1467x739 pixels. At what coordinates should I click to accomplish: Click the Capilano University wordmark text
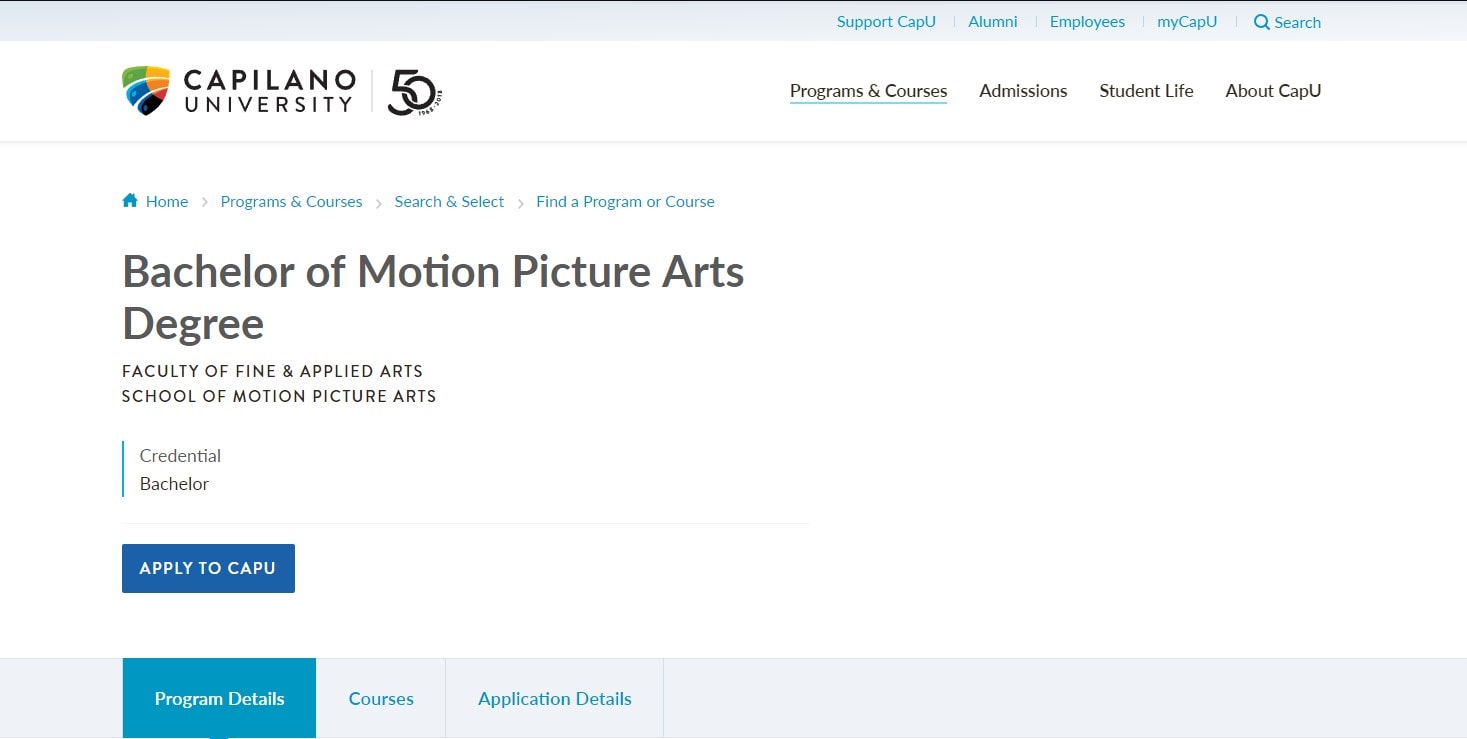pyautogui.click(x=270, y=91)
